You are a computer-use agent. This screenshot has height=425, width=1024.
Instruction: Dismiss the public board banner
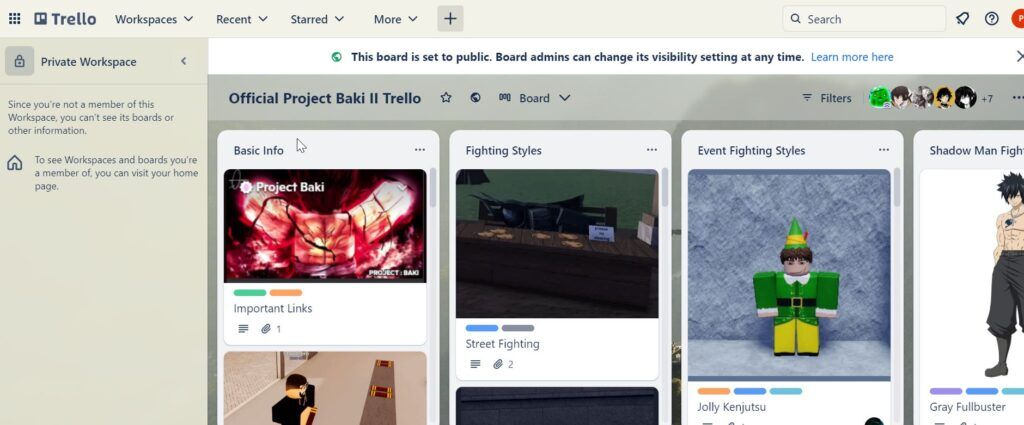click(1019, 57)
